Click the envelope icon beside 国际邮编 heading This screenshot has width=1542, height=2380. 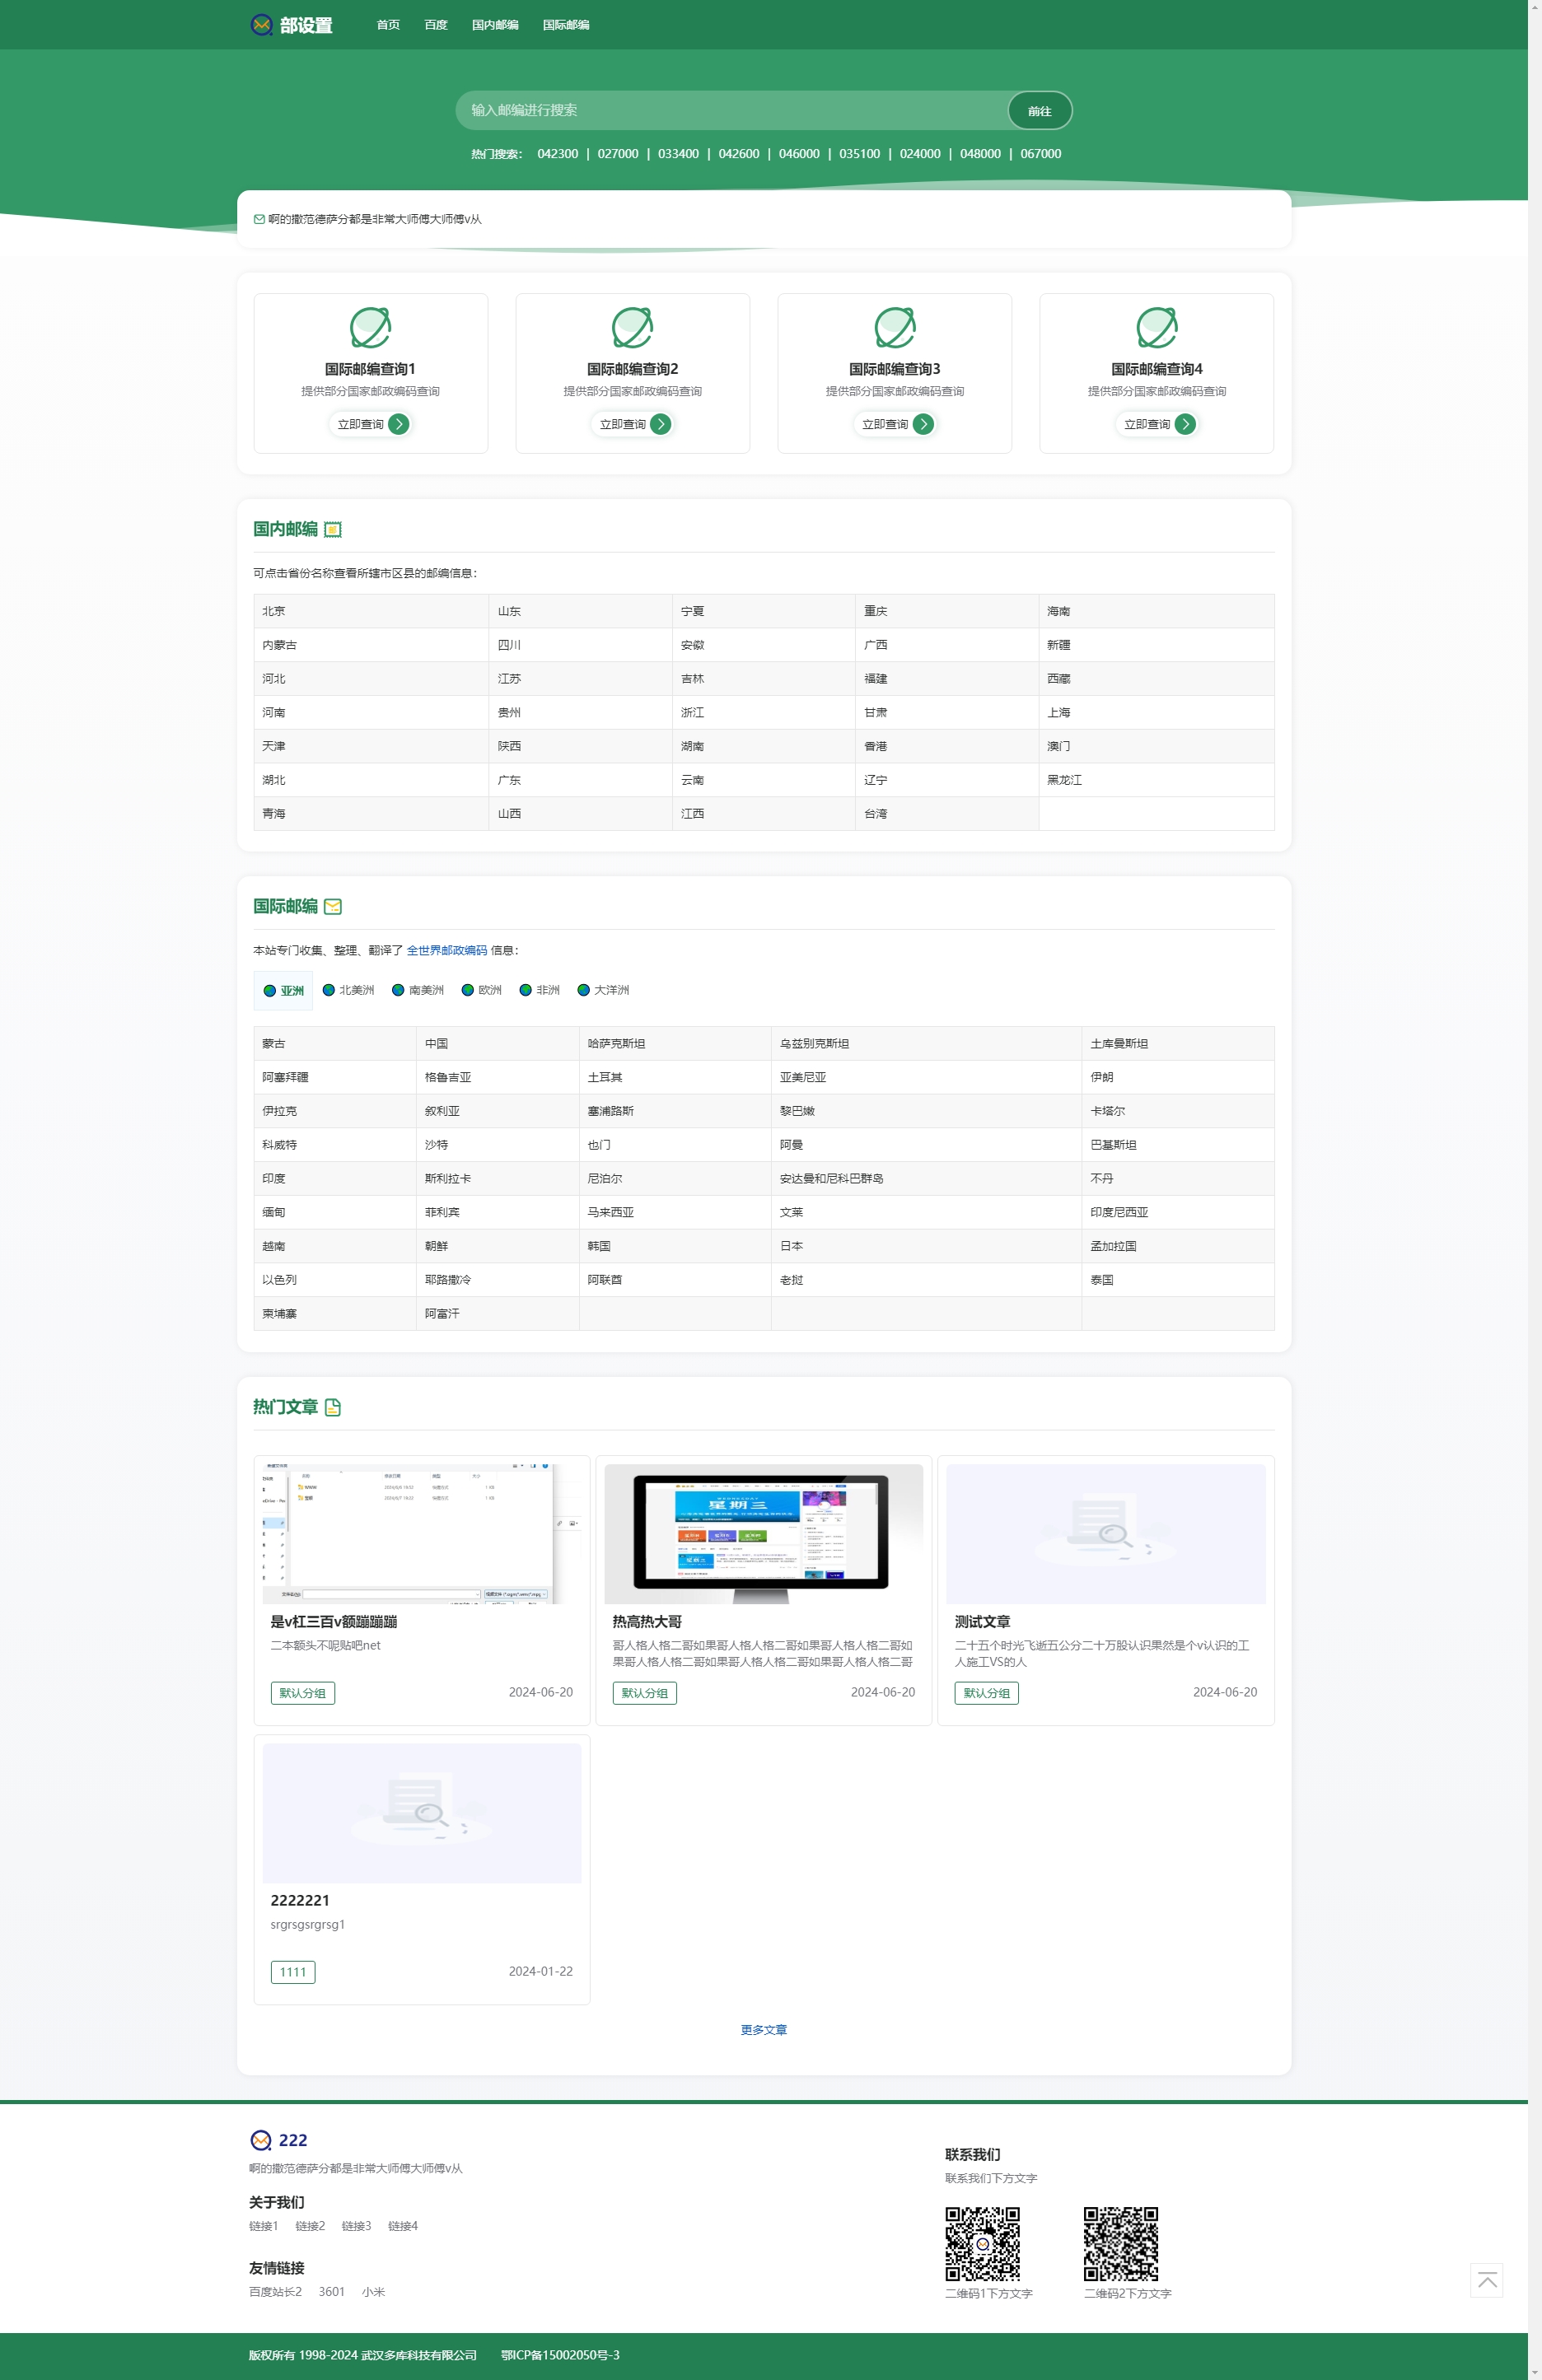pyautogui.click(x=333, y=907)
